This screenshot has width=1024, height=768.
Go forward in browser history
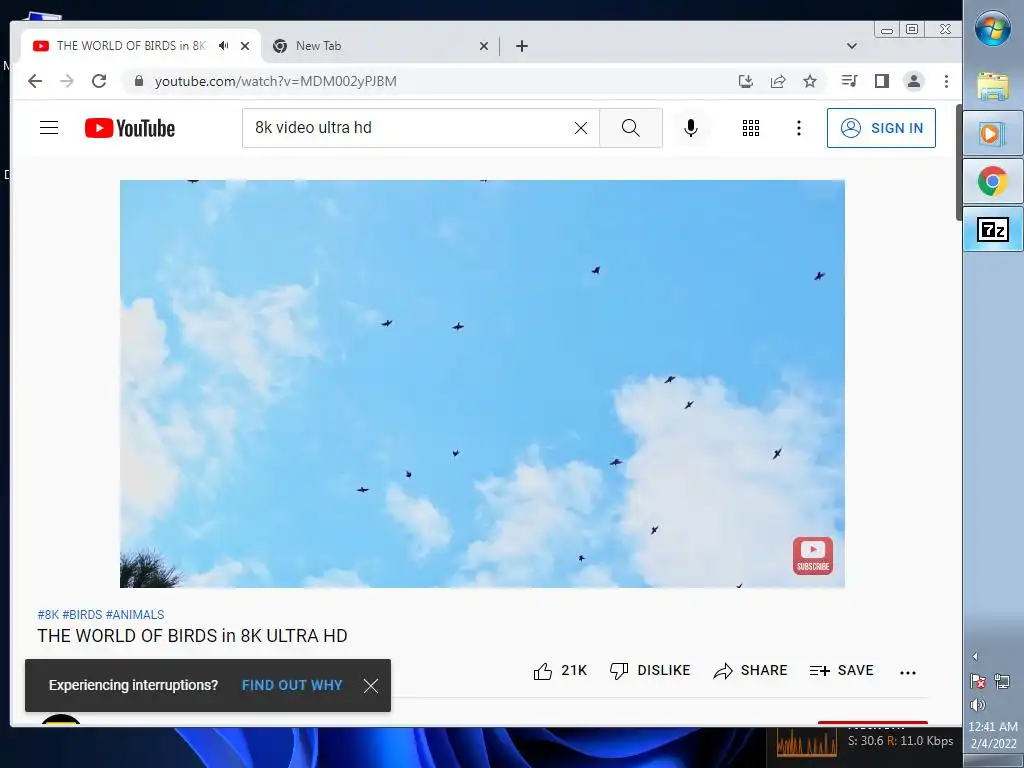click(67, 81)
